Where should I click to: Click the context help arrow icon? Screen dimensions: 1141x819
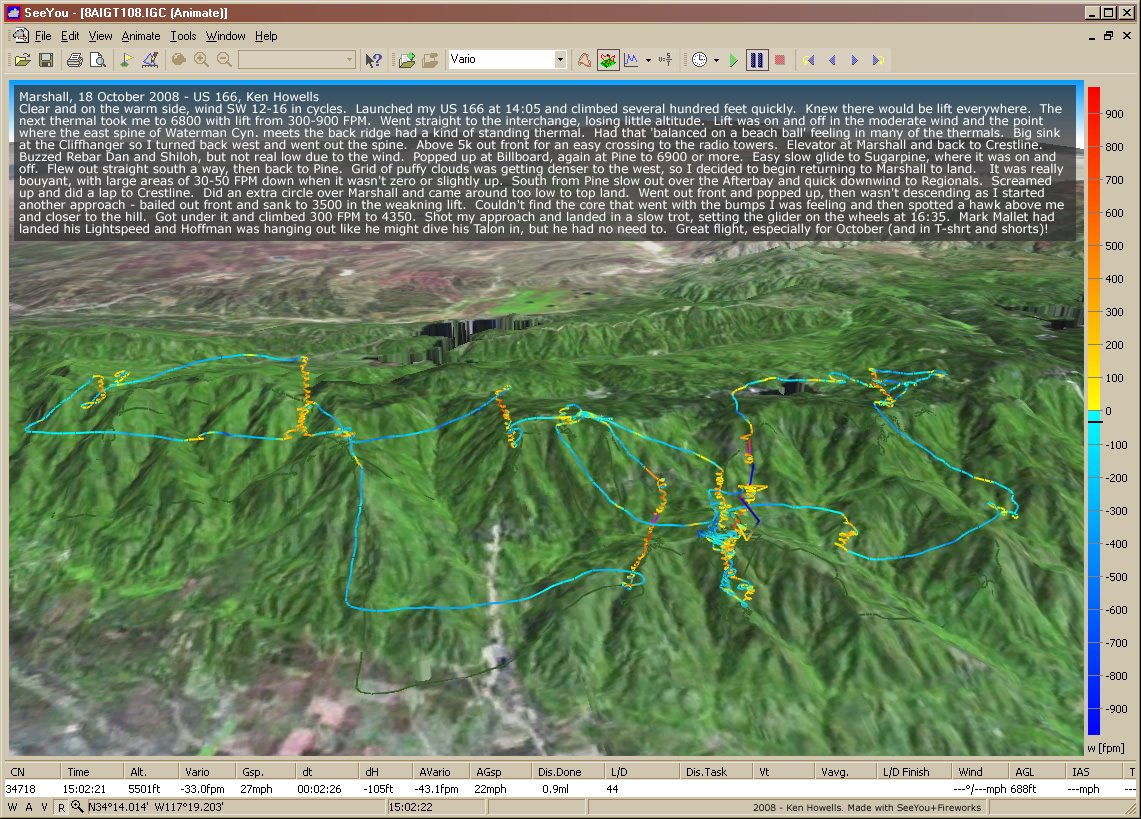point(373,60)
